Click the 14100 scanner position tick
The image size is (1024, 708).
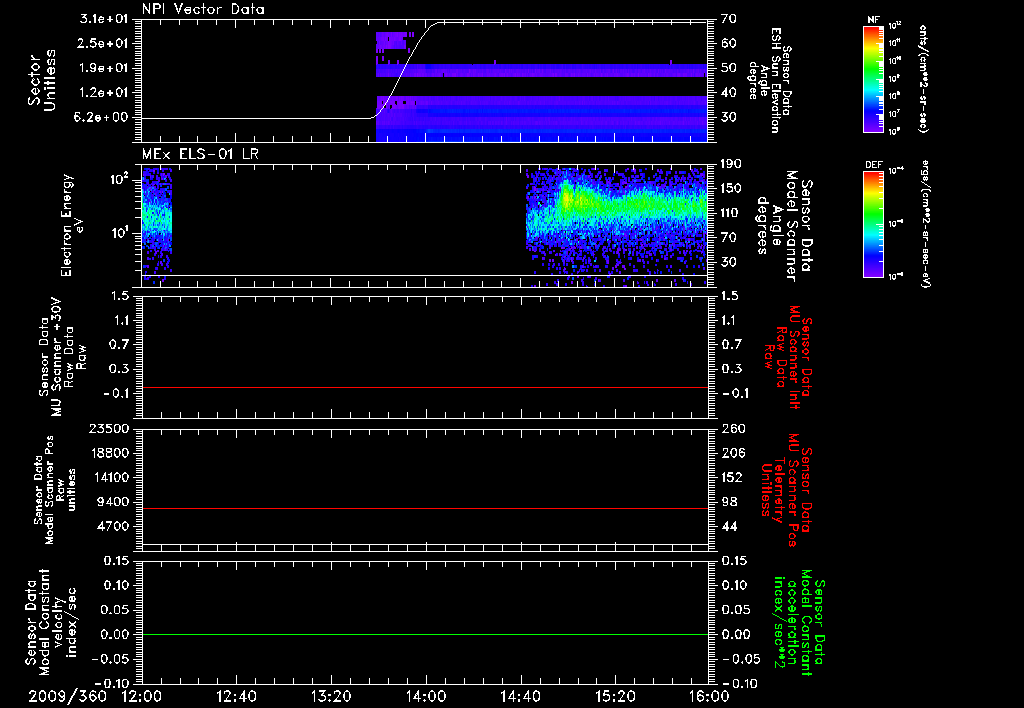110,477
